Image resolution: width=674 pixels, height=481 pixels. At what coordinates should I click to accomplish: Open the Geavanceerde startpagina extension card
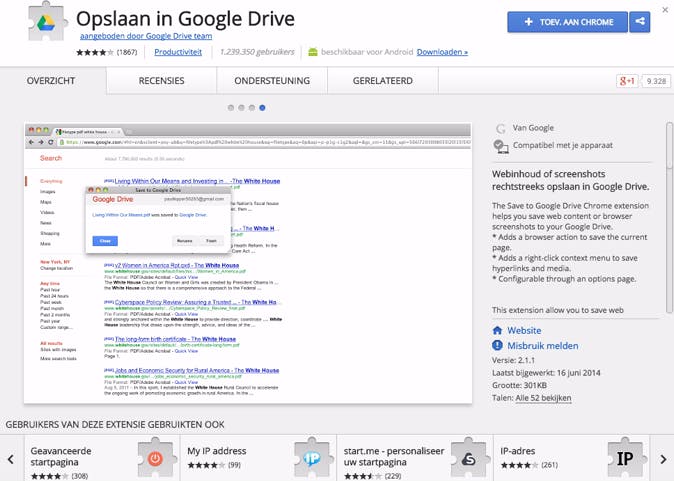102,458
